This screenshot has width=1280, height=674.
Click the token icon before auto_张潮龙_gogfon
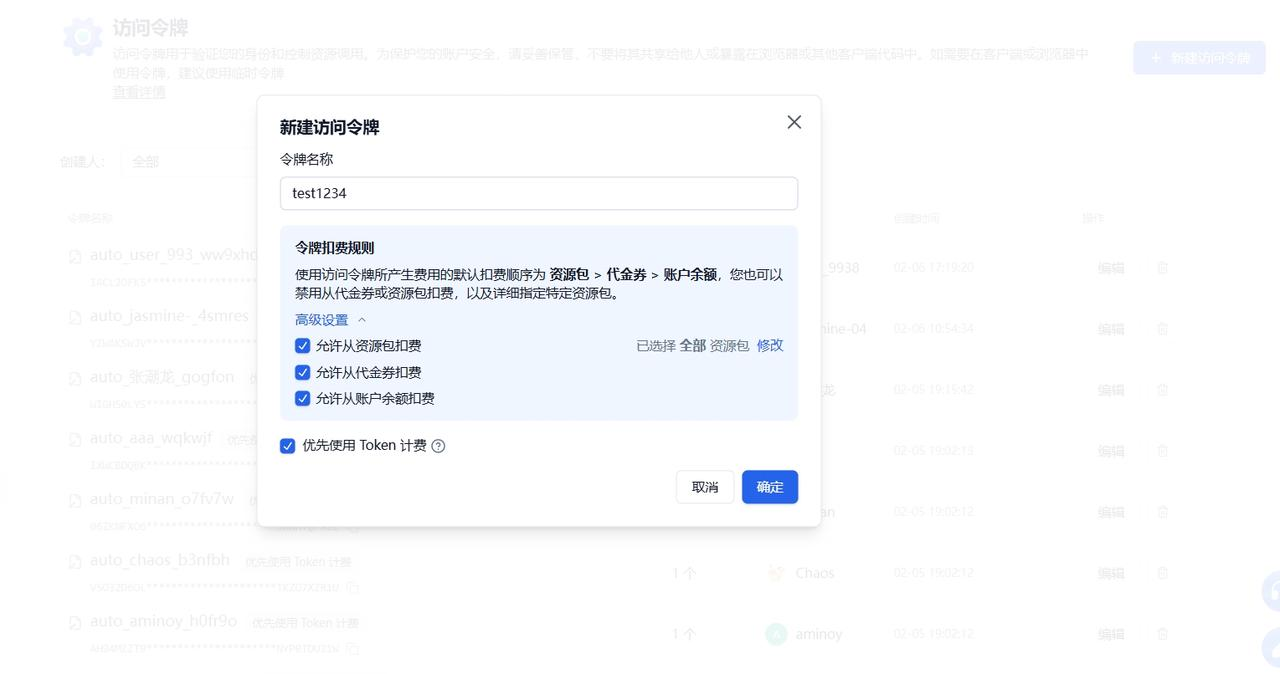coord(75,379)
